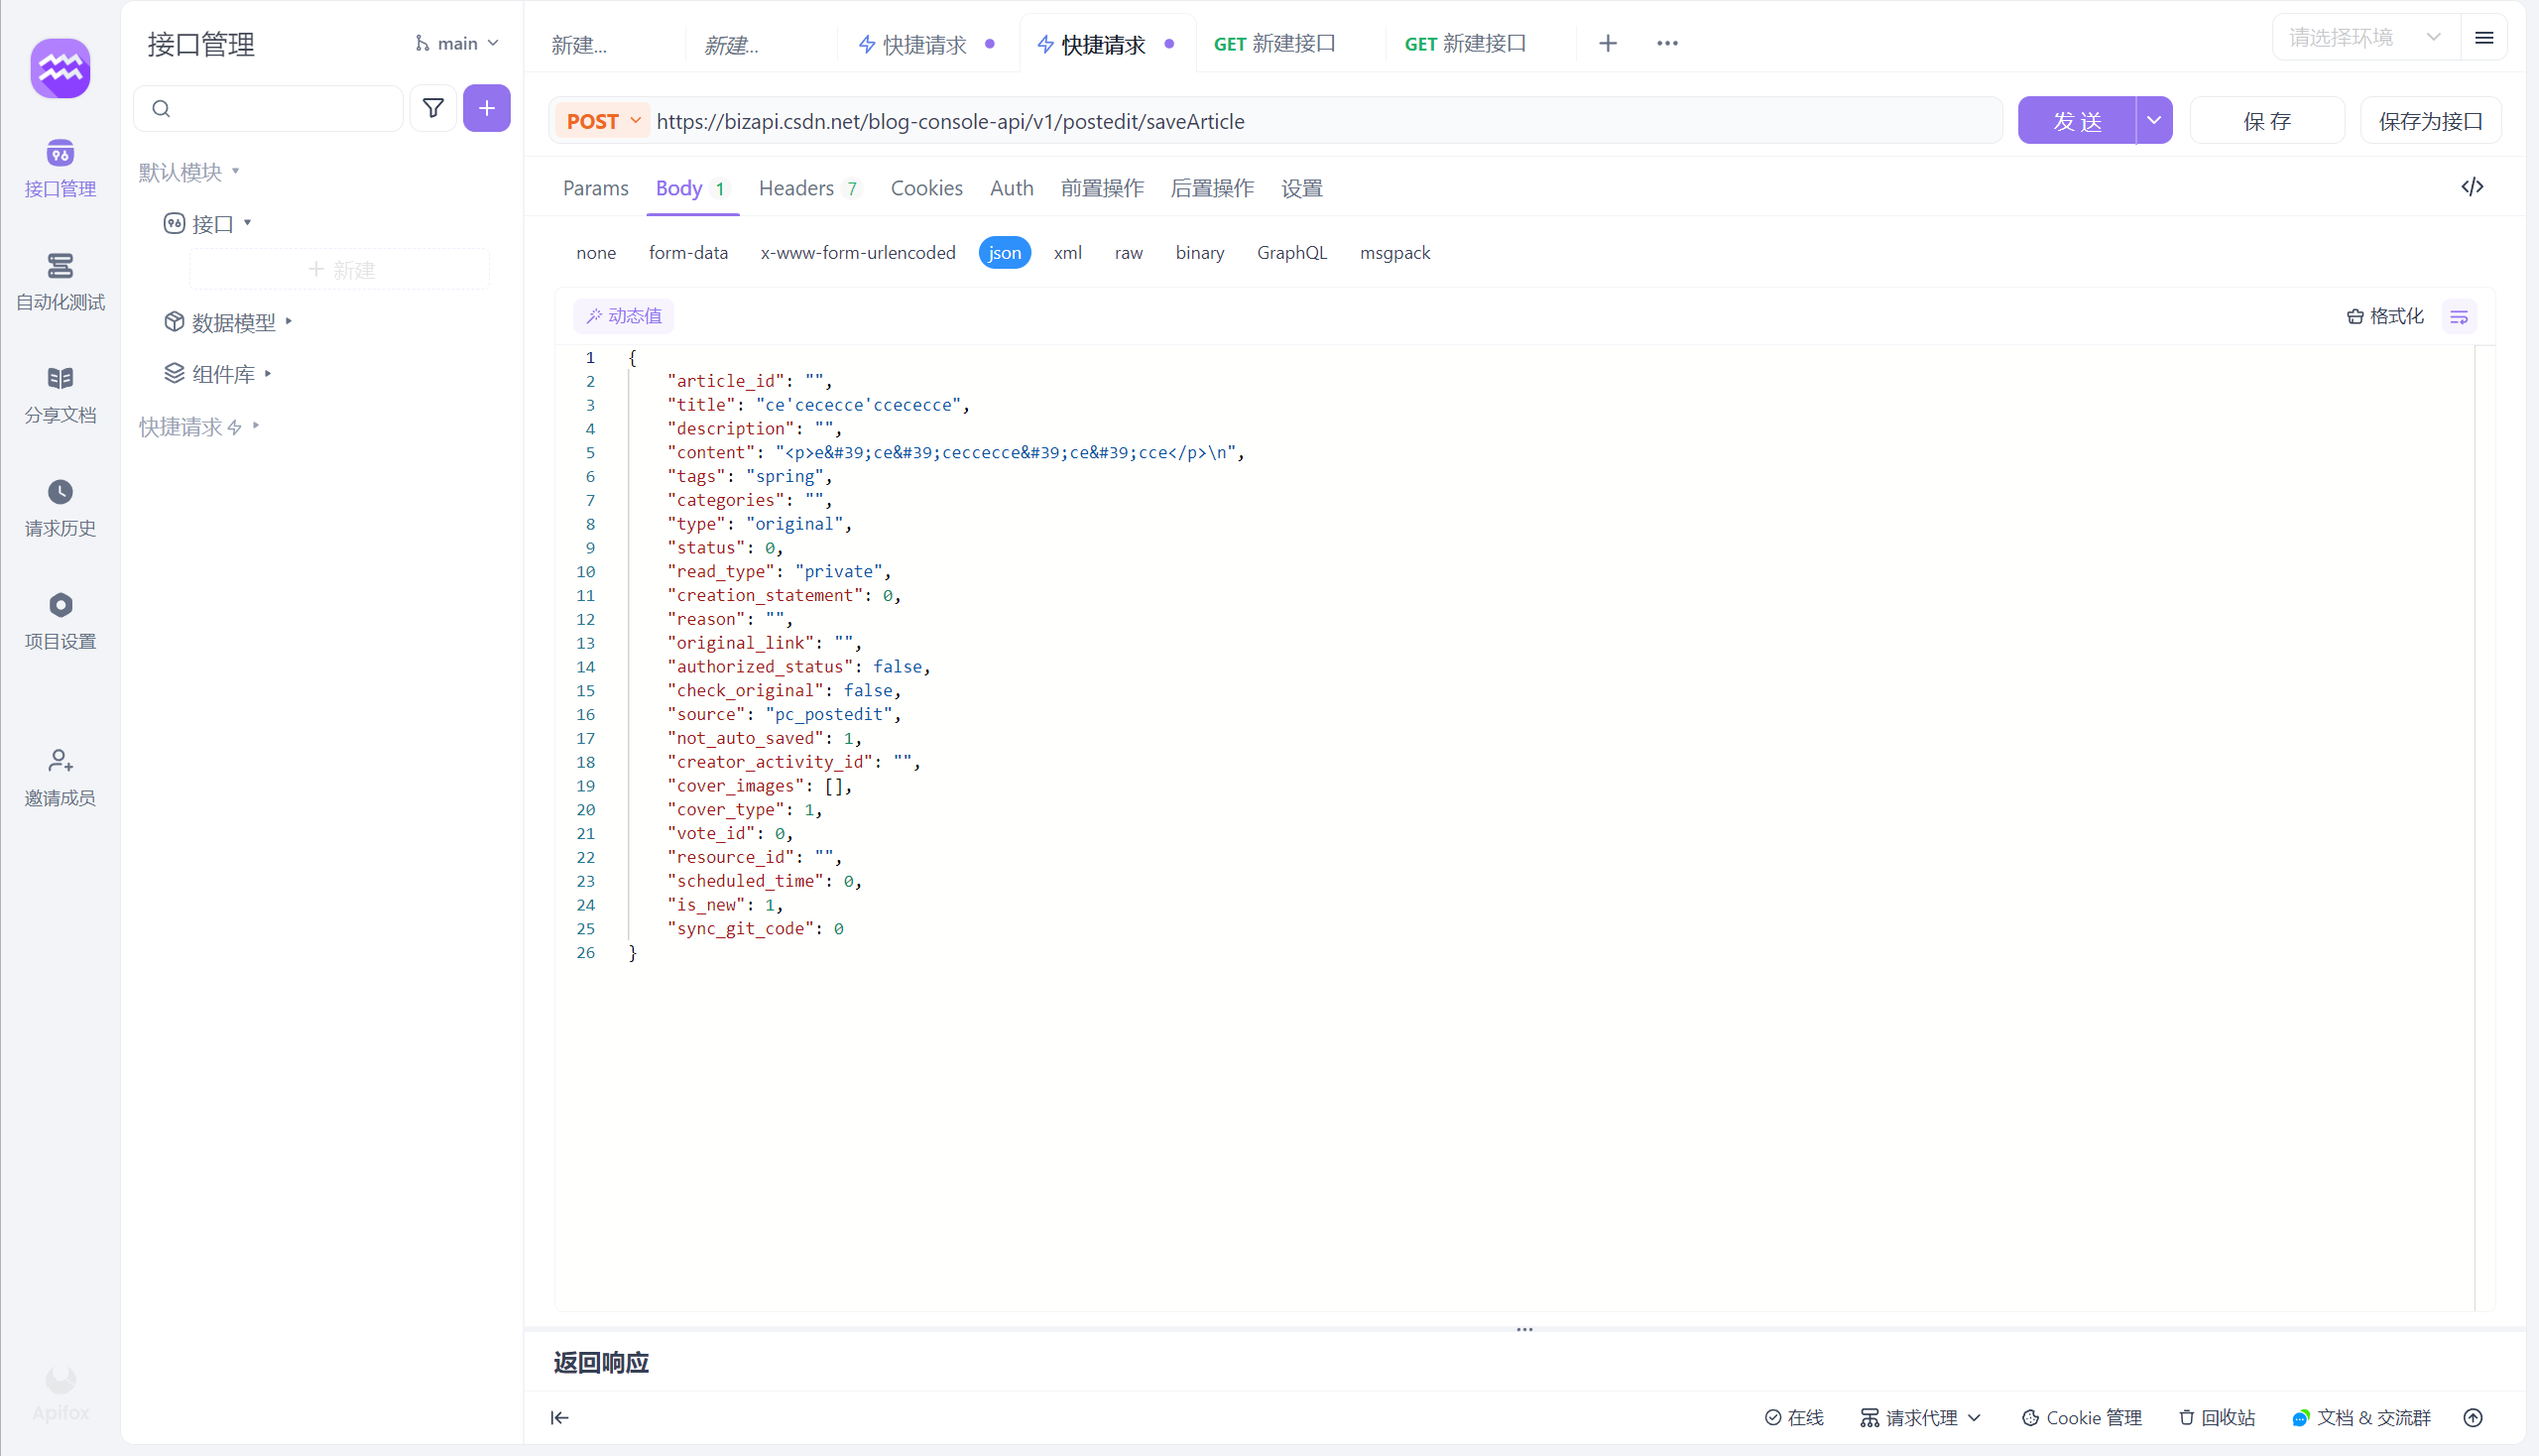Image resolution: width=2539 pixels, height=1456 pixels.
Task: Enable the 动态值 option in editor
Action: [622, 315]
